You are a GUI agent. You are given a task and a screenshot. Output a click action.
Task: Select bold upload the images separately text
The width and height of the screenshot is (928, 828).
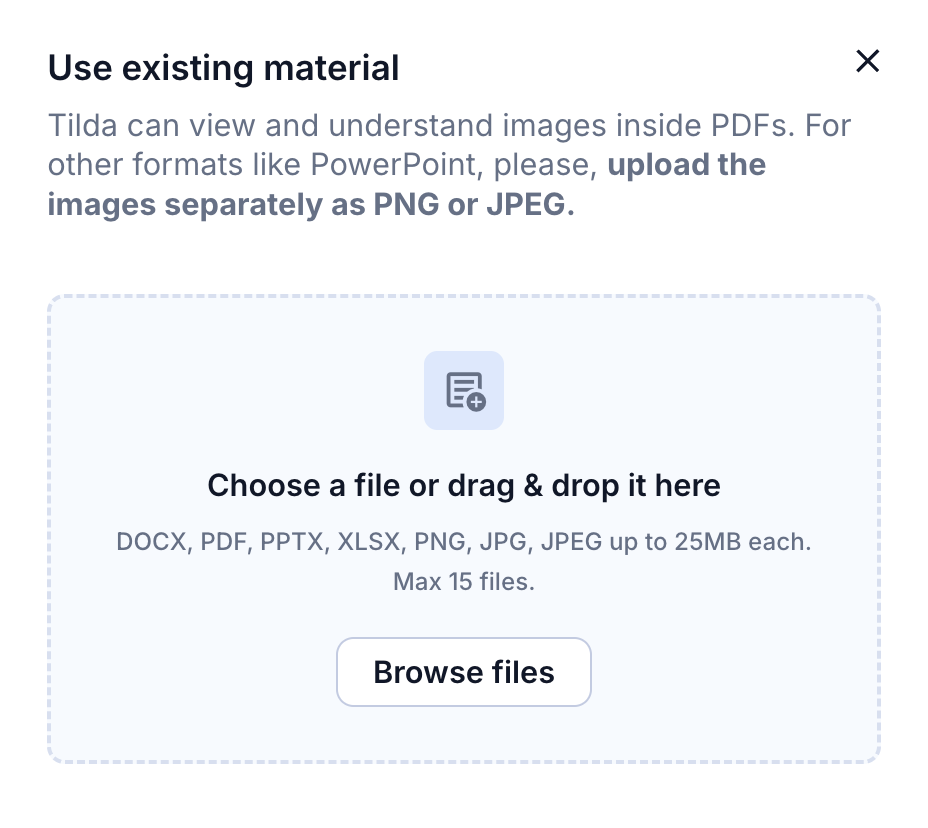[407, 185]
